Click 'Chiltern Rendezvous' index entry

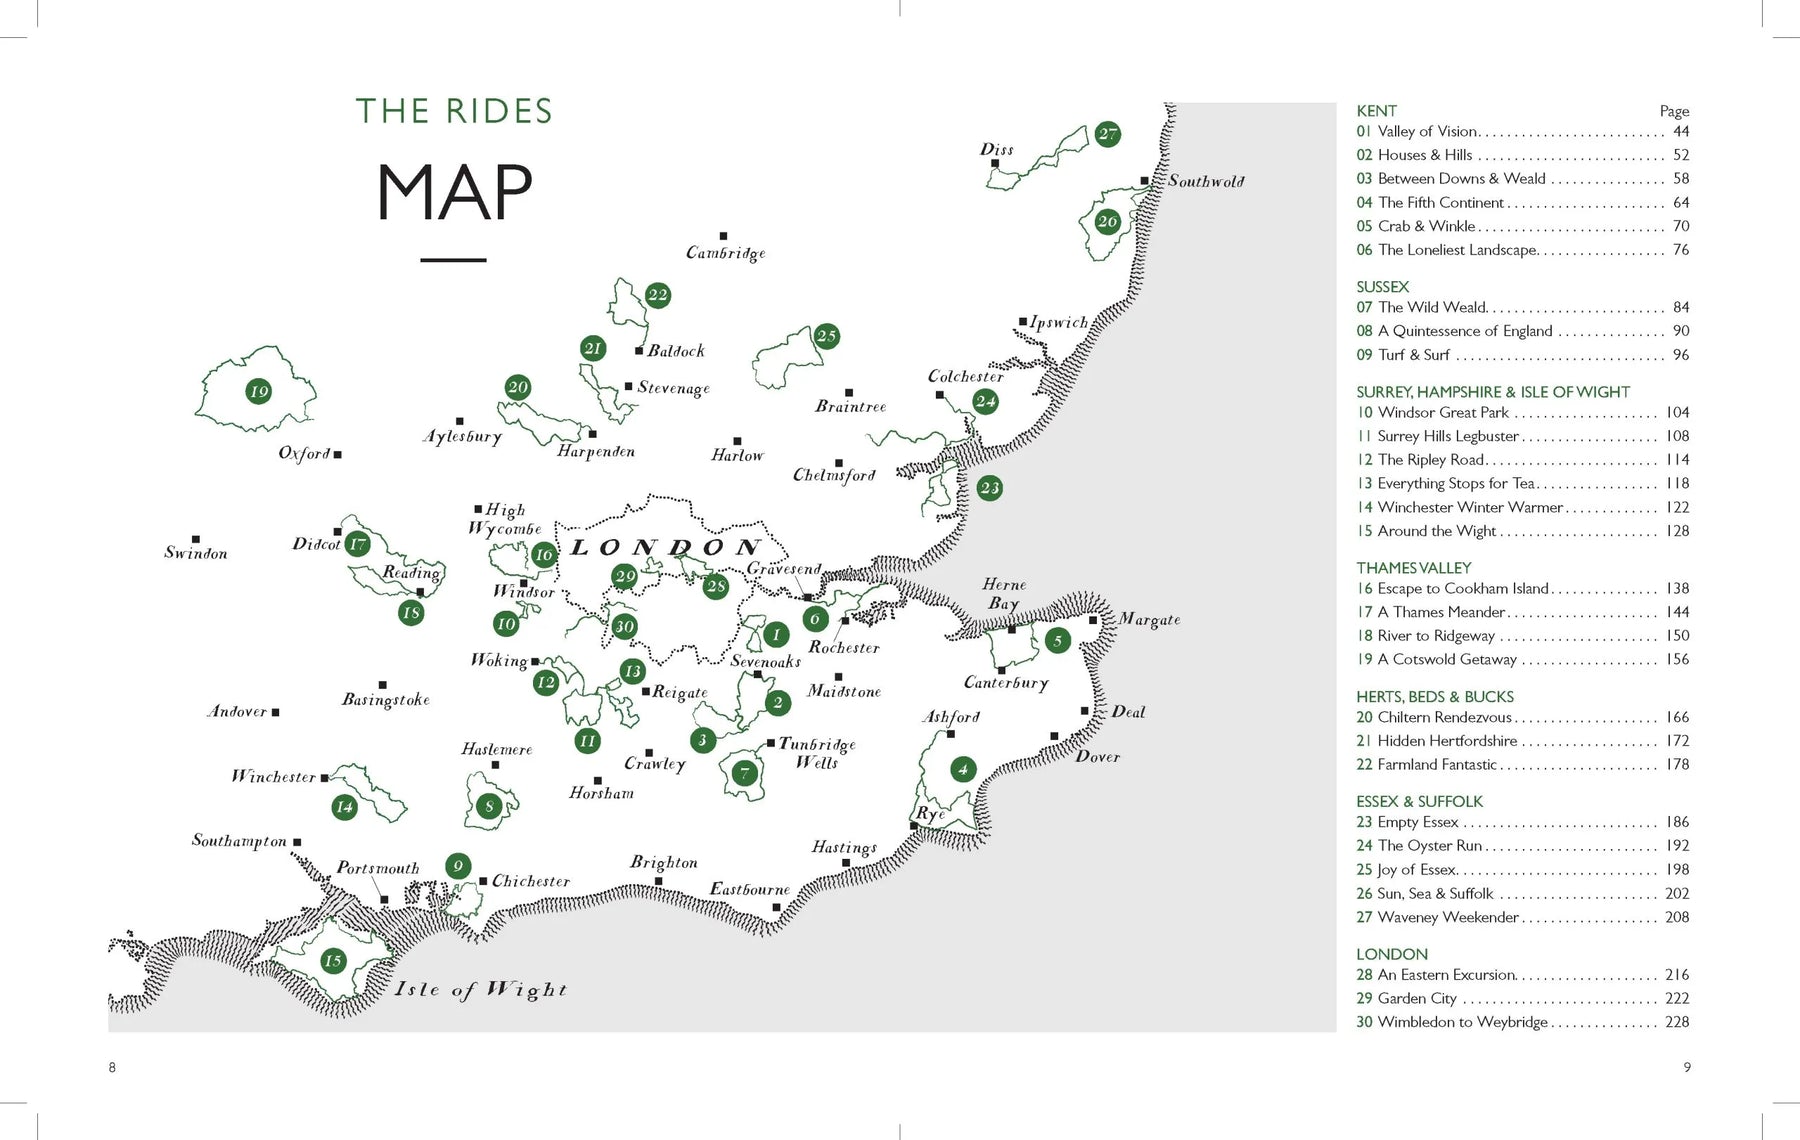point(1523,718)
